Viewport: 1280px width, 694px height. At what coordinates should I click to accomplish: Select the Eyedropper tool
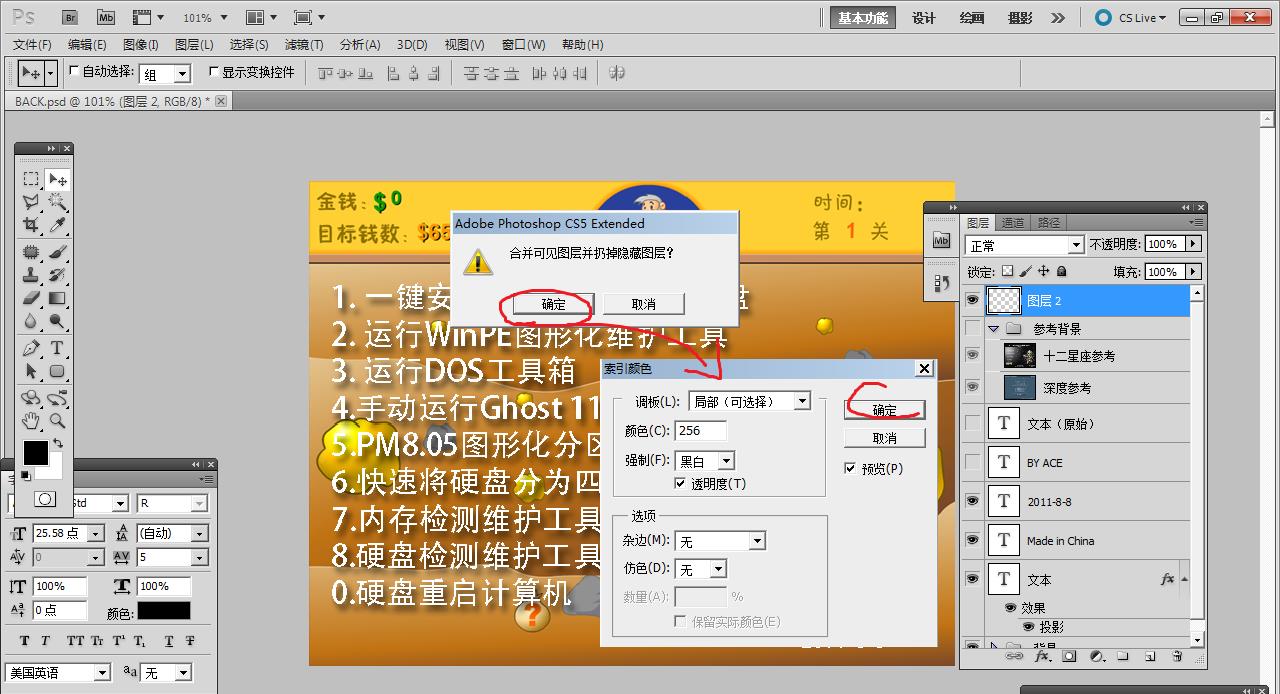point(57,224)
